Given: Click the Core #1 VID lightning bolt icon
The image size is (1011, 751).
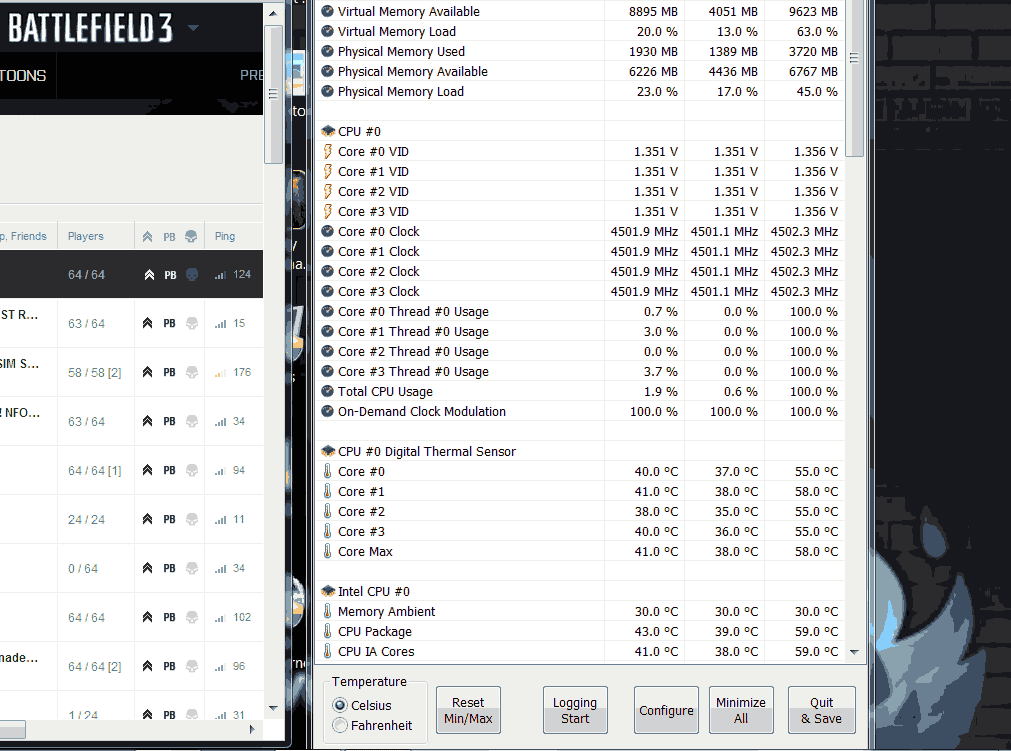Looking at the screenshot, I should point(328,171).
